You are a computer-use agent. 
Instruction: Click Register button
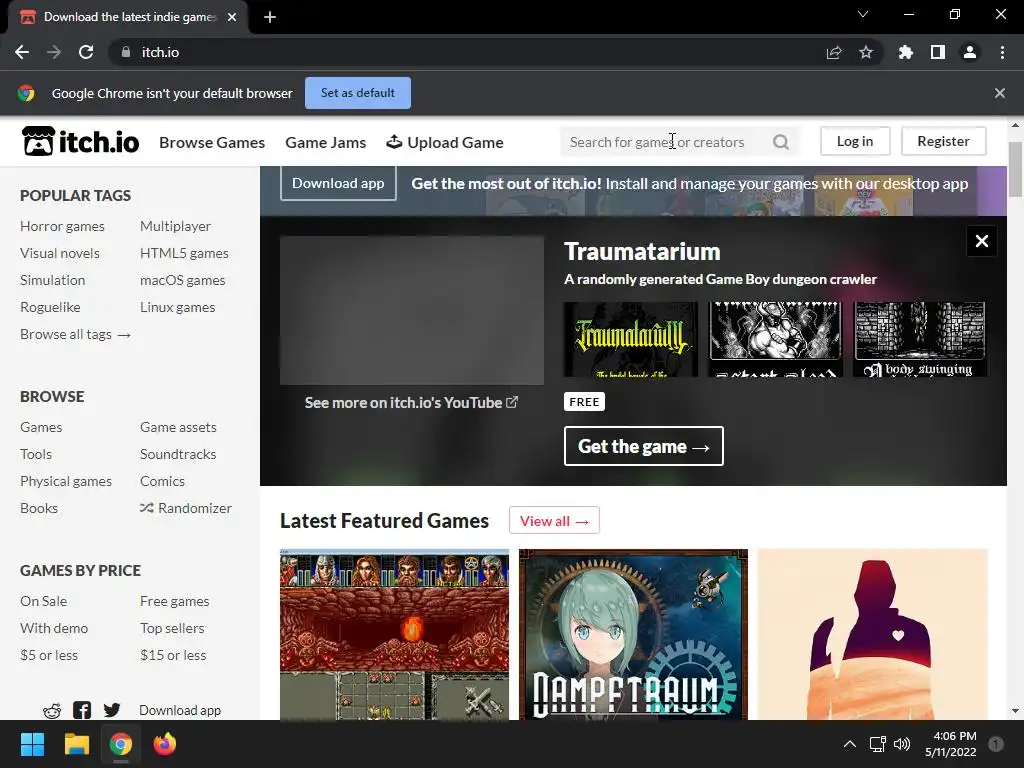click(943, 141)
